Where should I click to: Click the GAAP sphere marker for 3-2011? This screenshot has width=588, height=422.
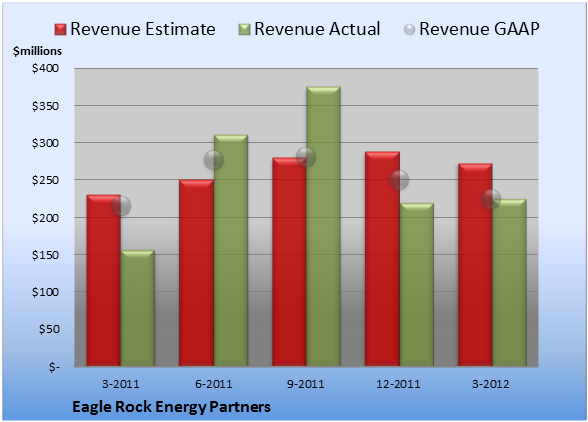tap(121, 206)
